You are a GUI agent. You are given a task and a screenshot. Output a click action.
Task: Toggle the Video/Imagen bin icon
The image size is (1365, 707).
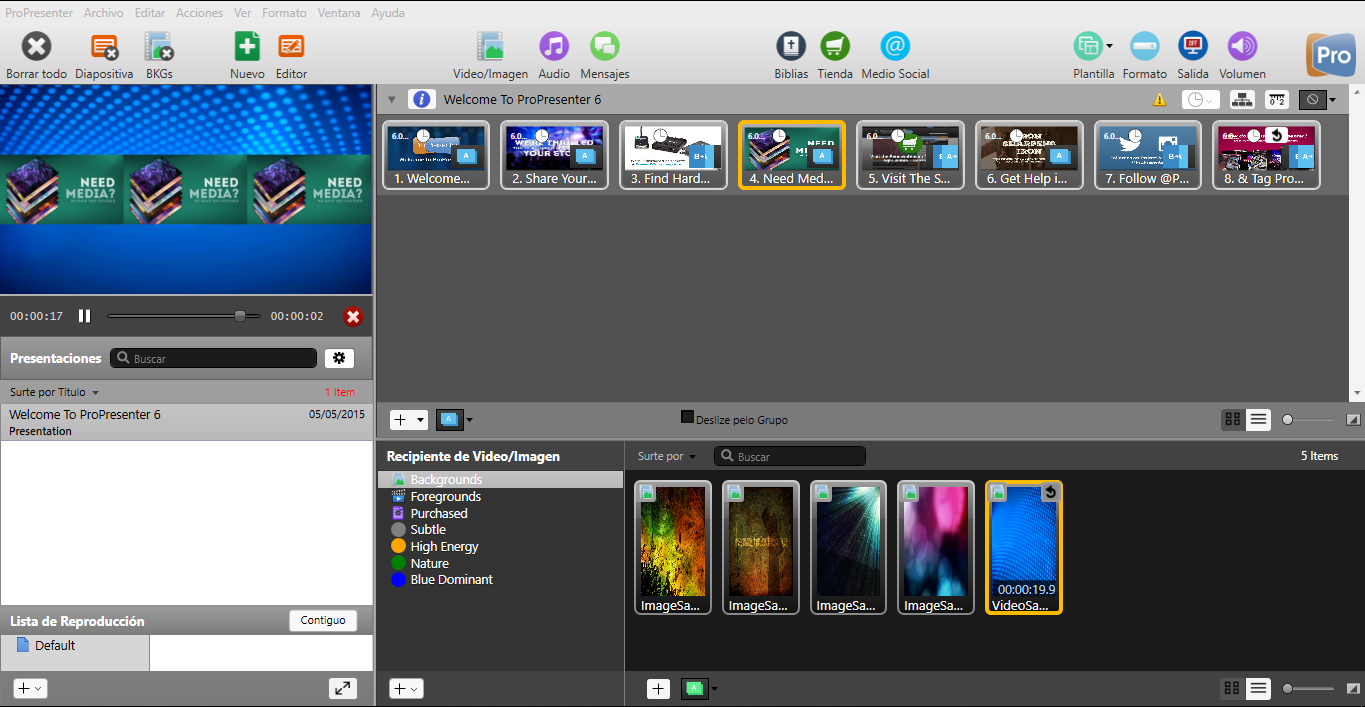pyautogui.click(x=490, y=47)
